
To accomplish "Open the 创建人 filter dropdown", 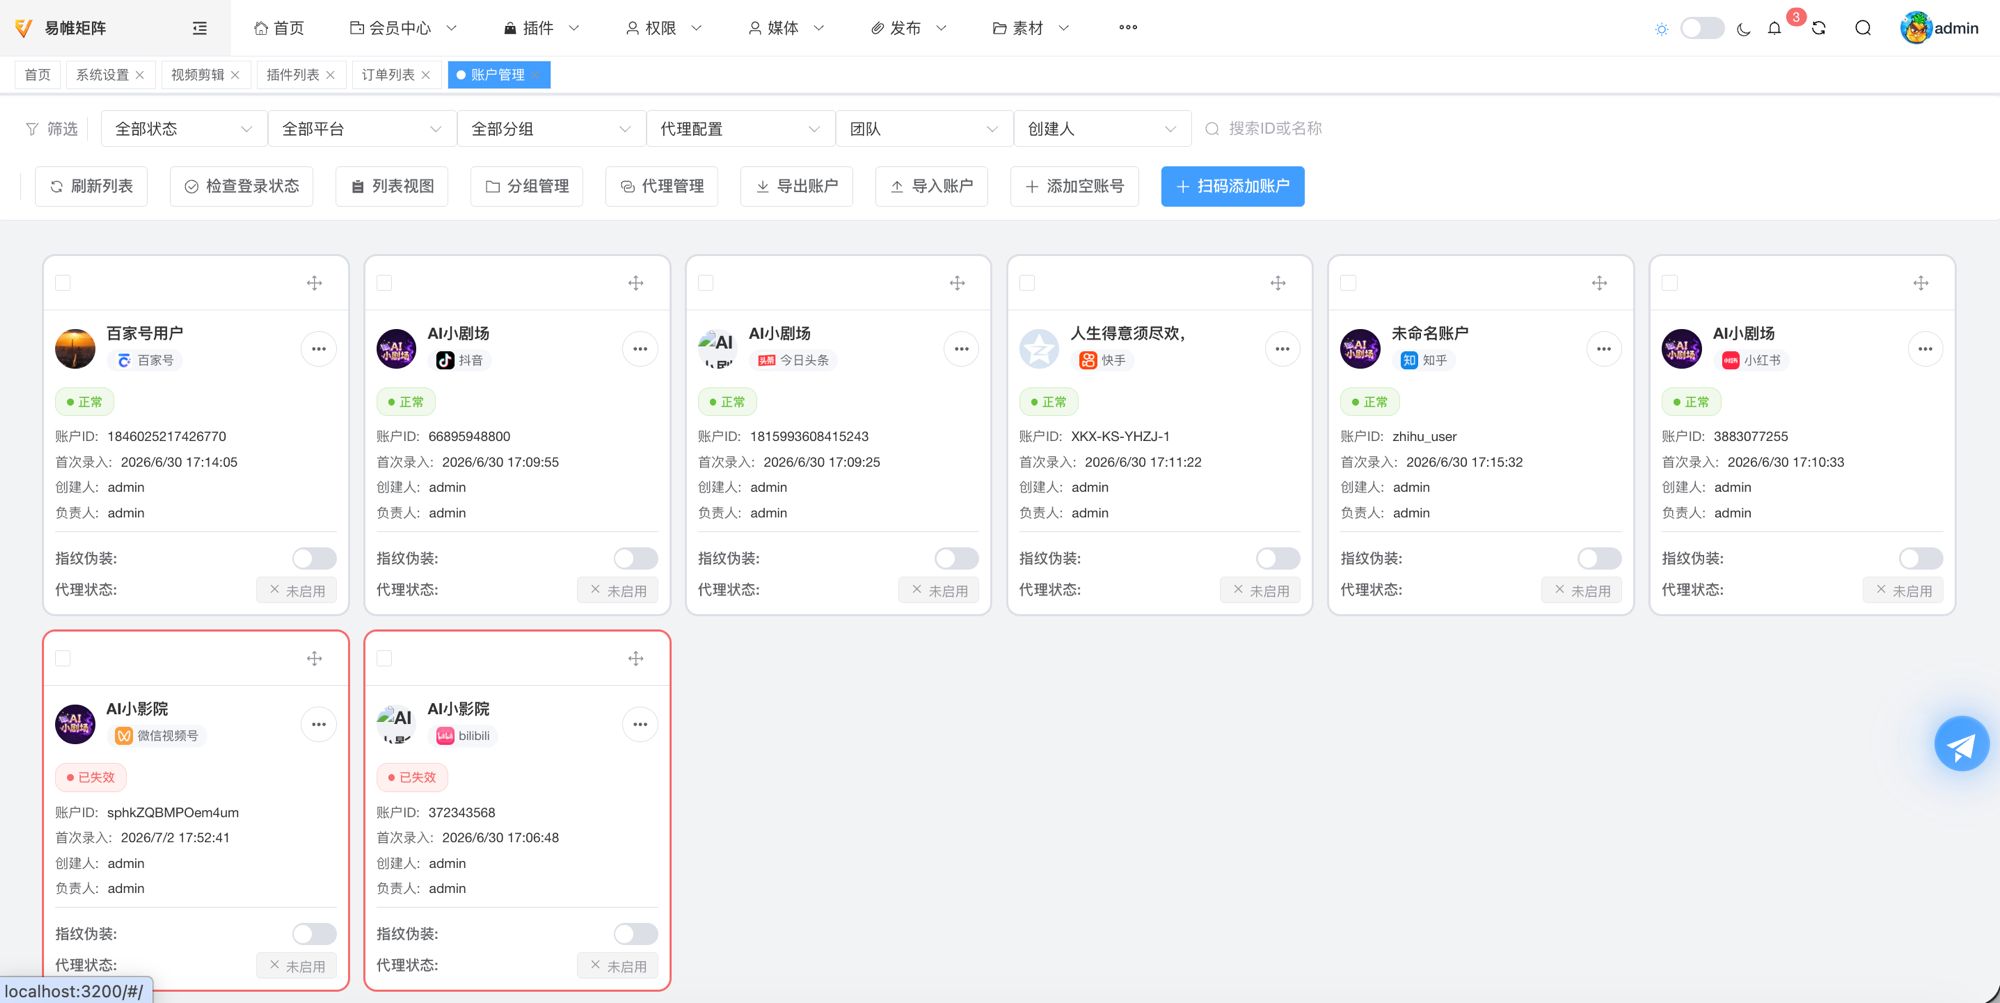I will click(1102, 129).
